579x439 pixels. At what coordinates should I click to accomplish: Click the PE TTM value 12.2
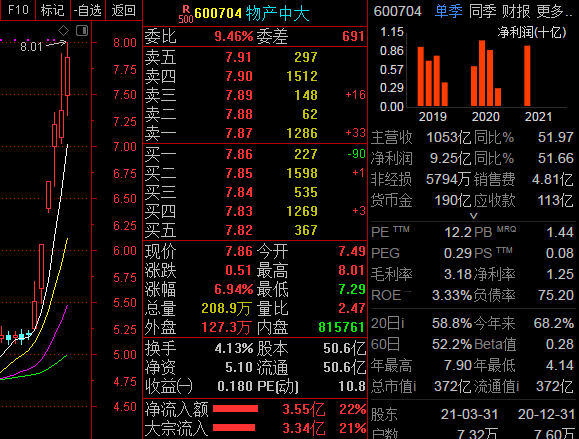click(458, 232)
